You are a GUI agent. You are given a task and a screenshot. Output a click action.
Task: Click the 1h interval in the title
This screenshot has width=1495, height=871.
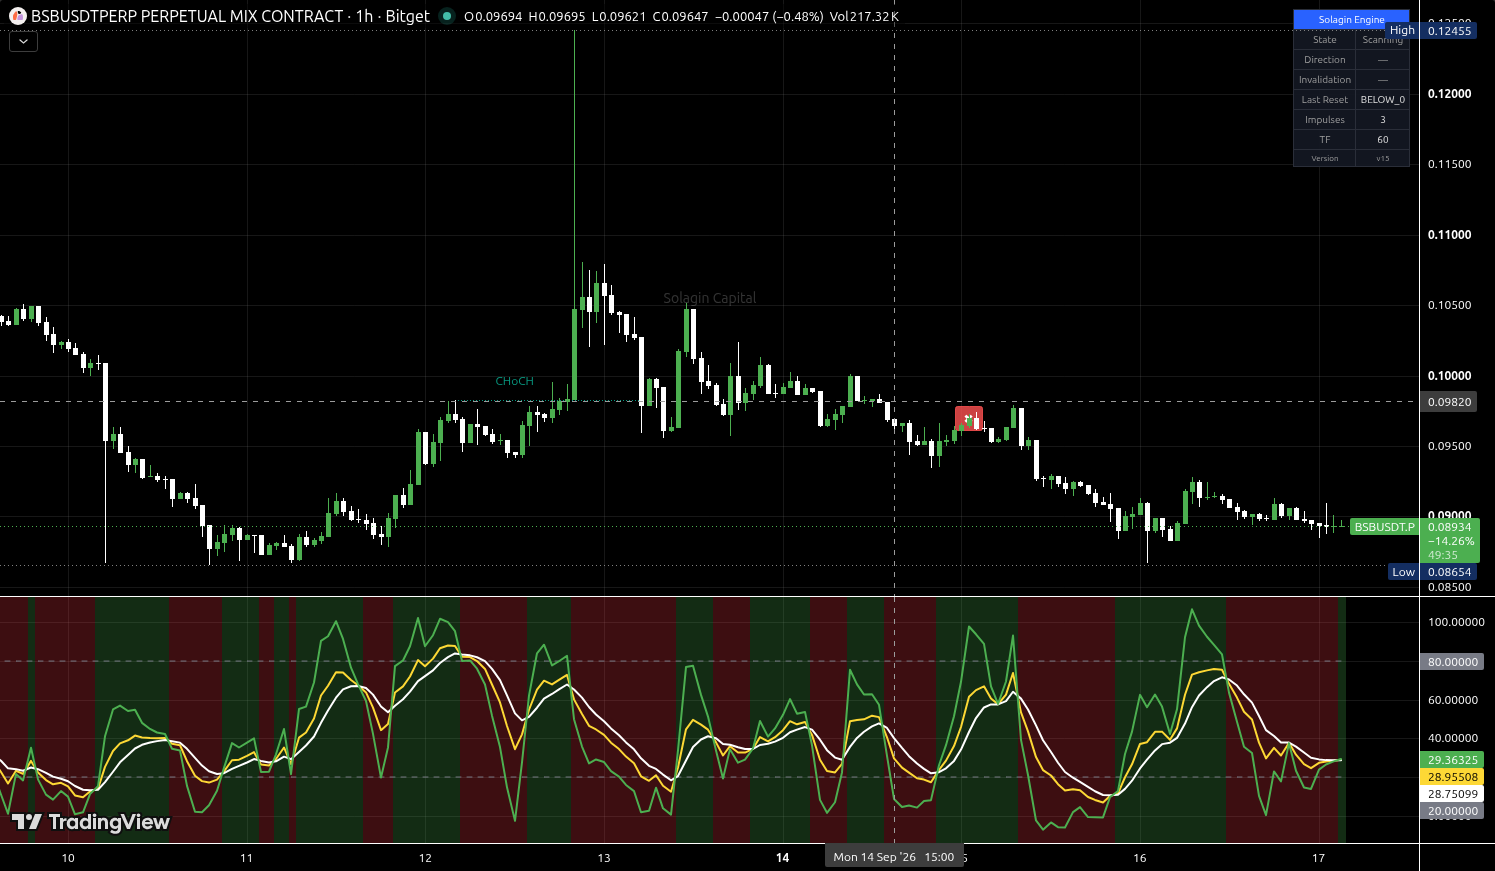pyautogui.click(x=364, y=16)
